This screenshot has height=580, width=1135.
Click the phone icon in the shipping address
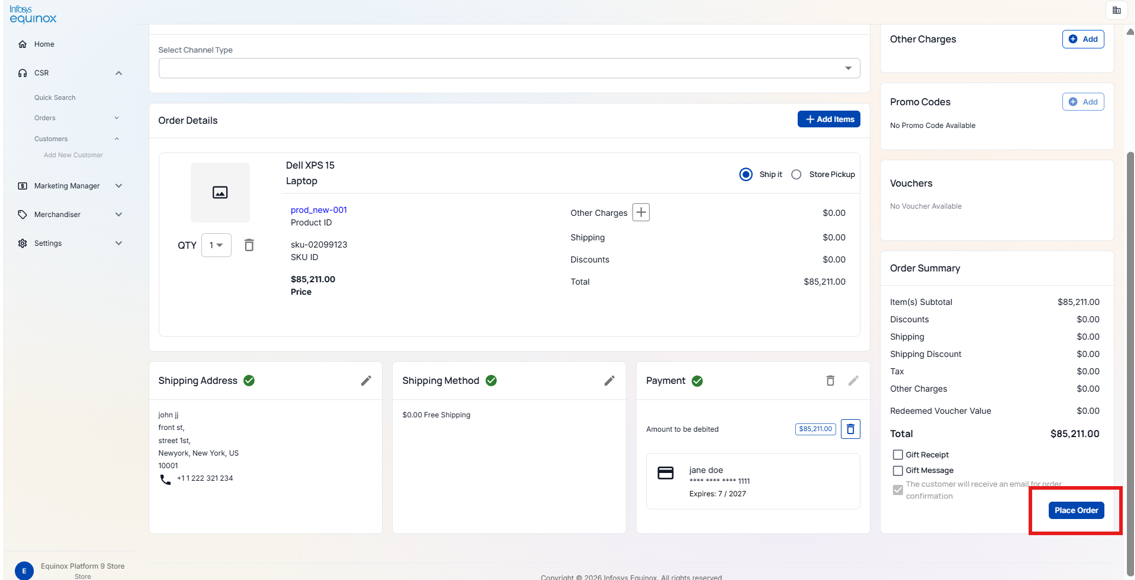[166, 479]
